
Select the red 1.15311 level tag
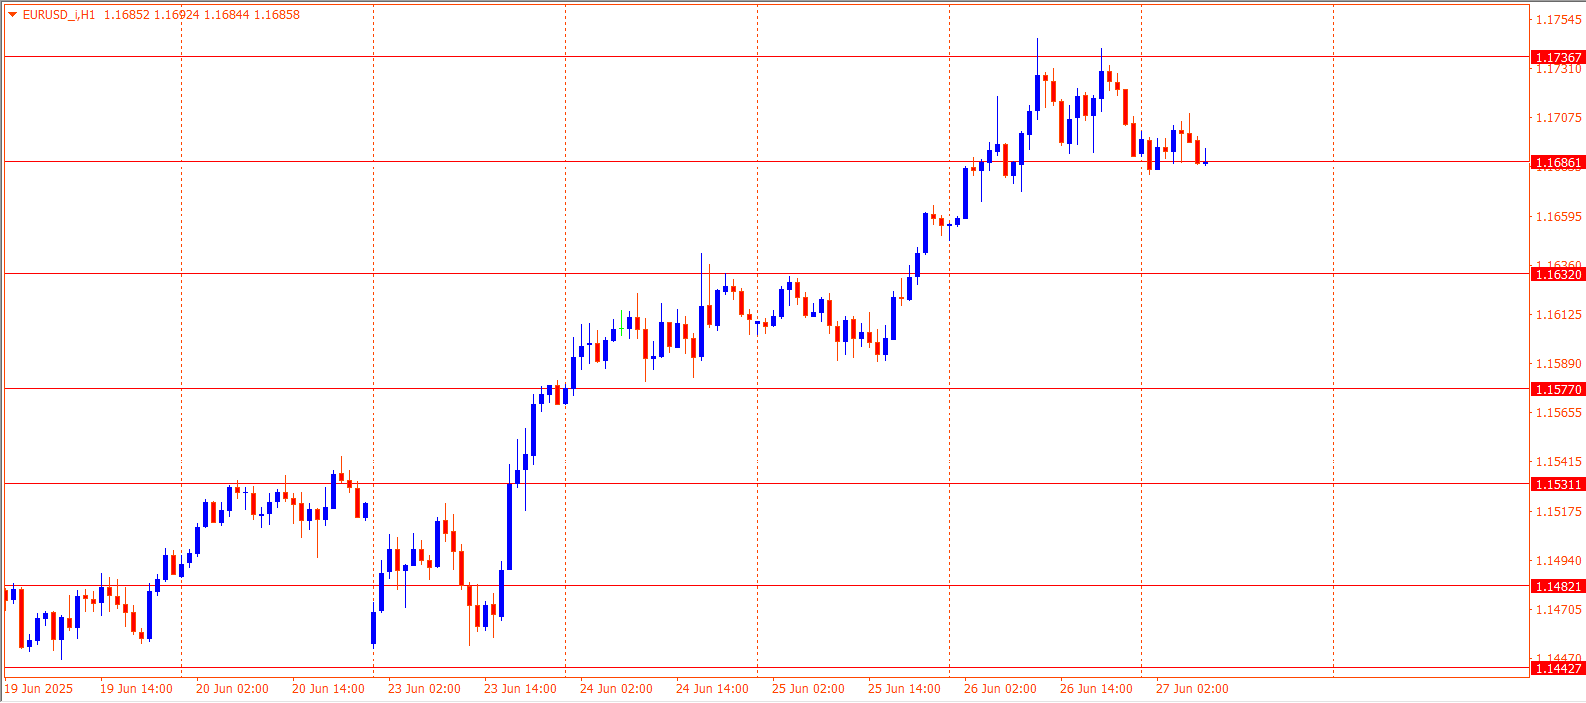click(1558, 484)
